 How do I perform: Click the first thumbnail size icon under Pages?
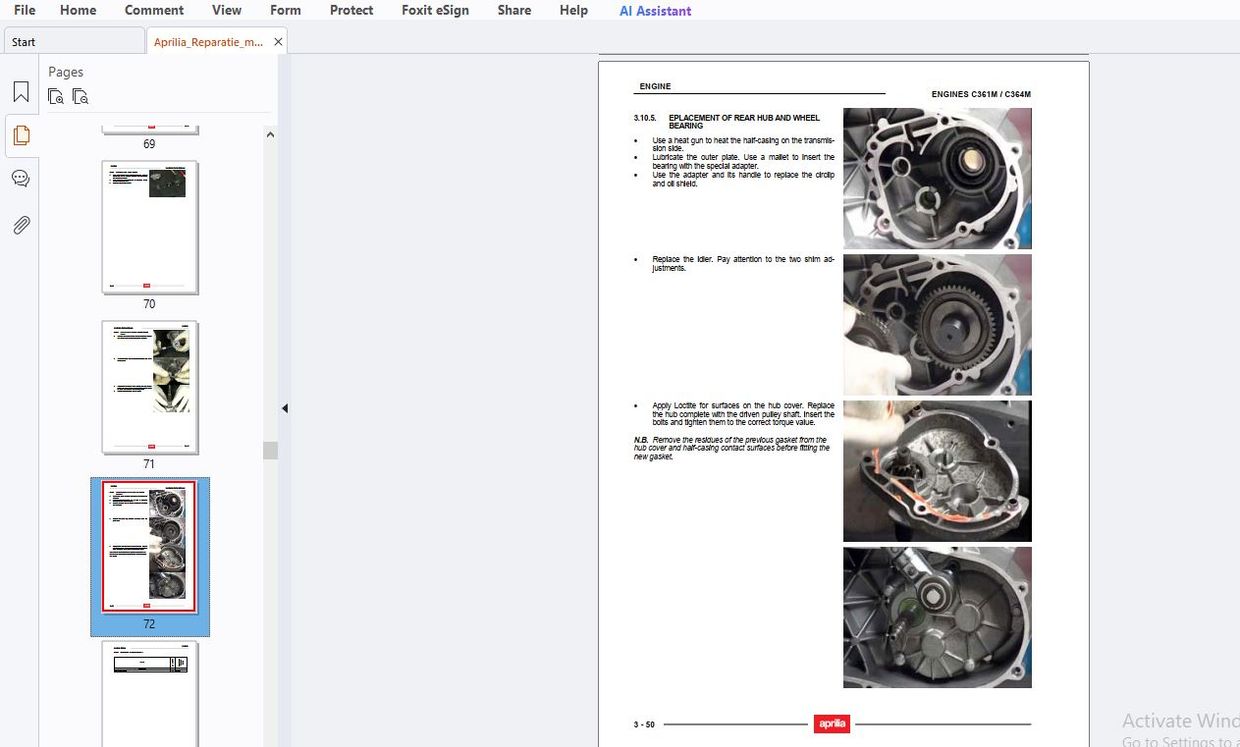point(56,96)
